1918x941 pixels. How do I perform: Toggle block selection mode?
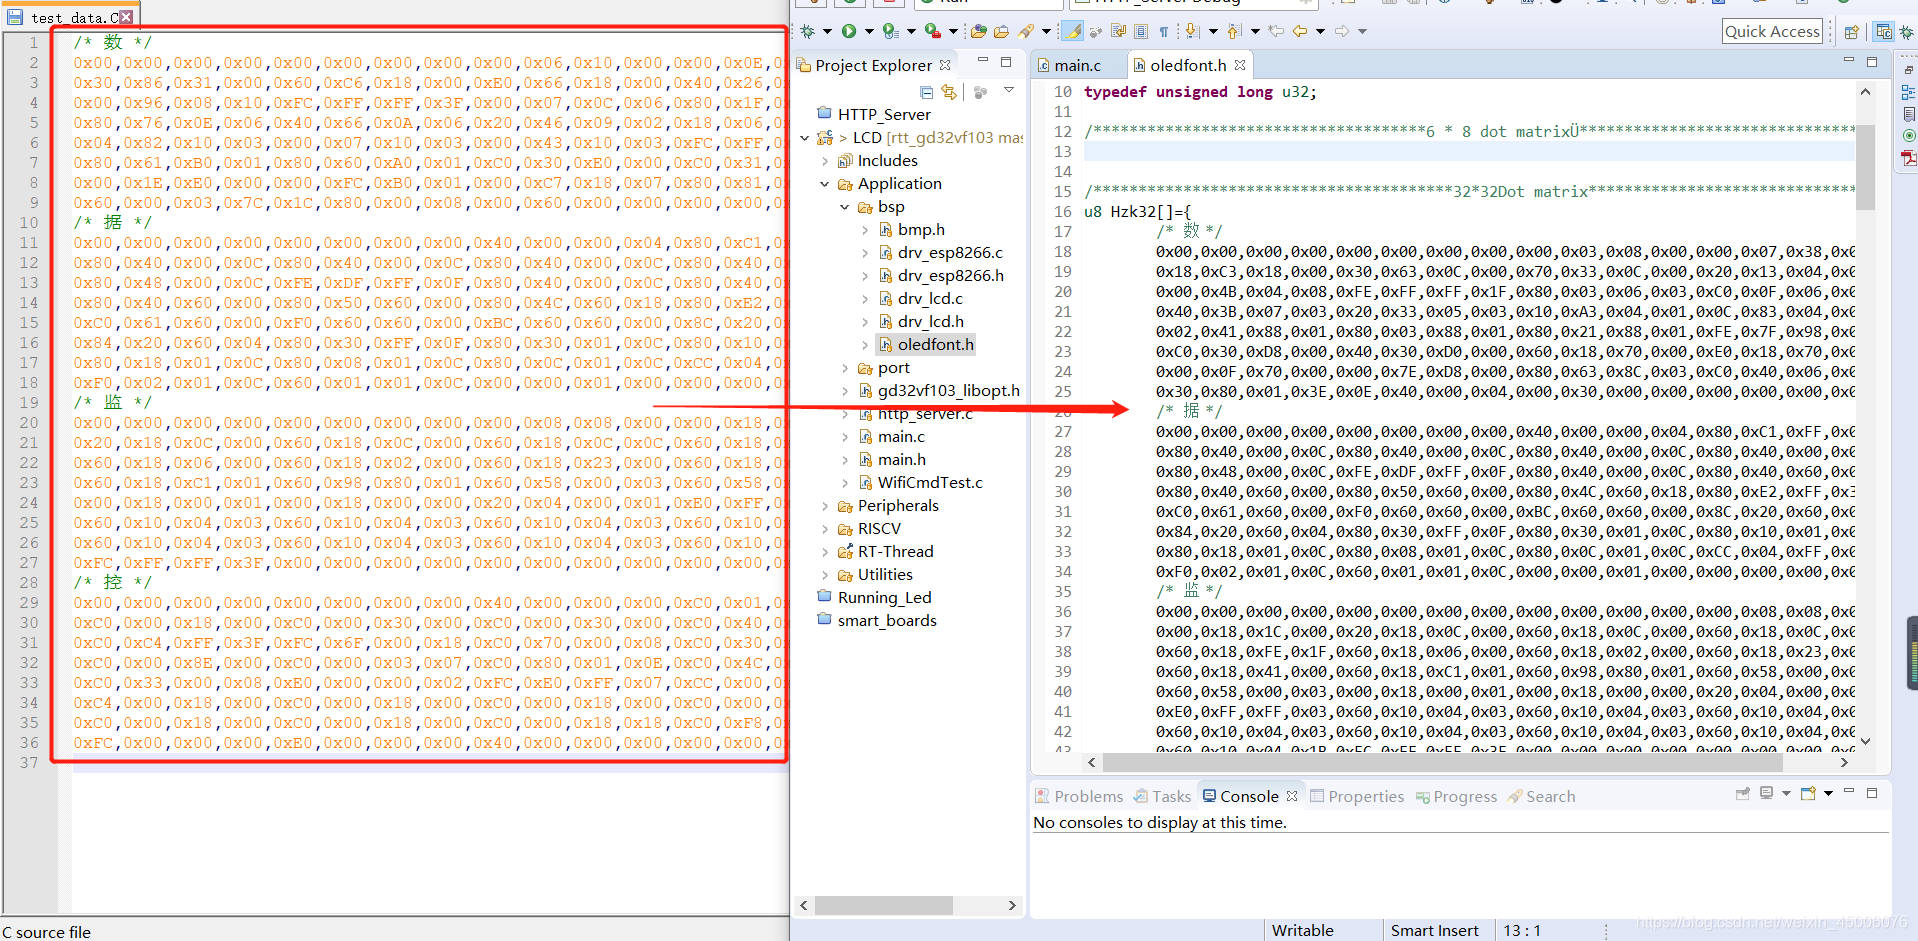(x=1141, y=31)
